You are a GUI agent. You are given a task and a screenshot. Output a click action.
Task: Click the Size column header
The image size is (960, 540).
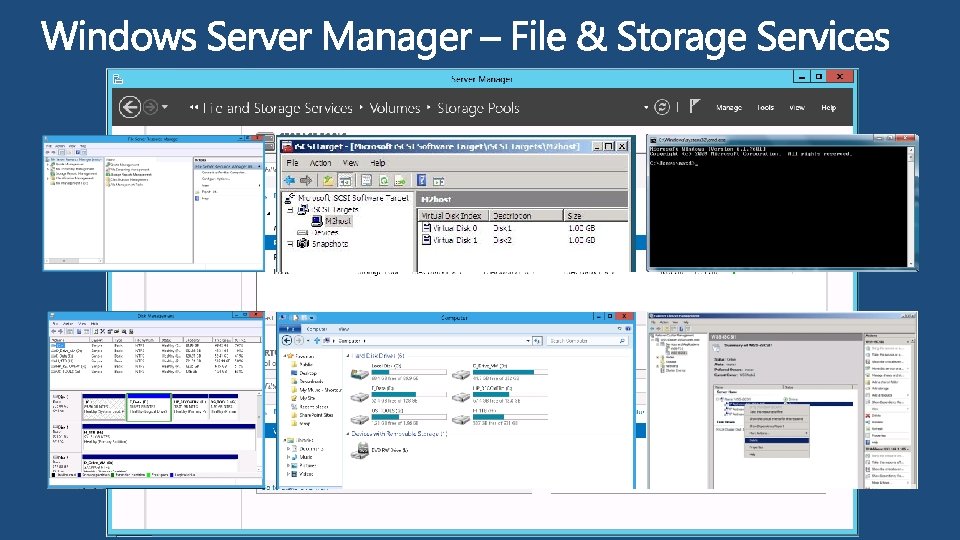pyautogui.click(x=595, y=216)
